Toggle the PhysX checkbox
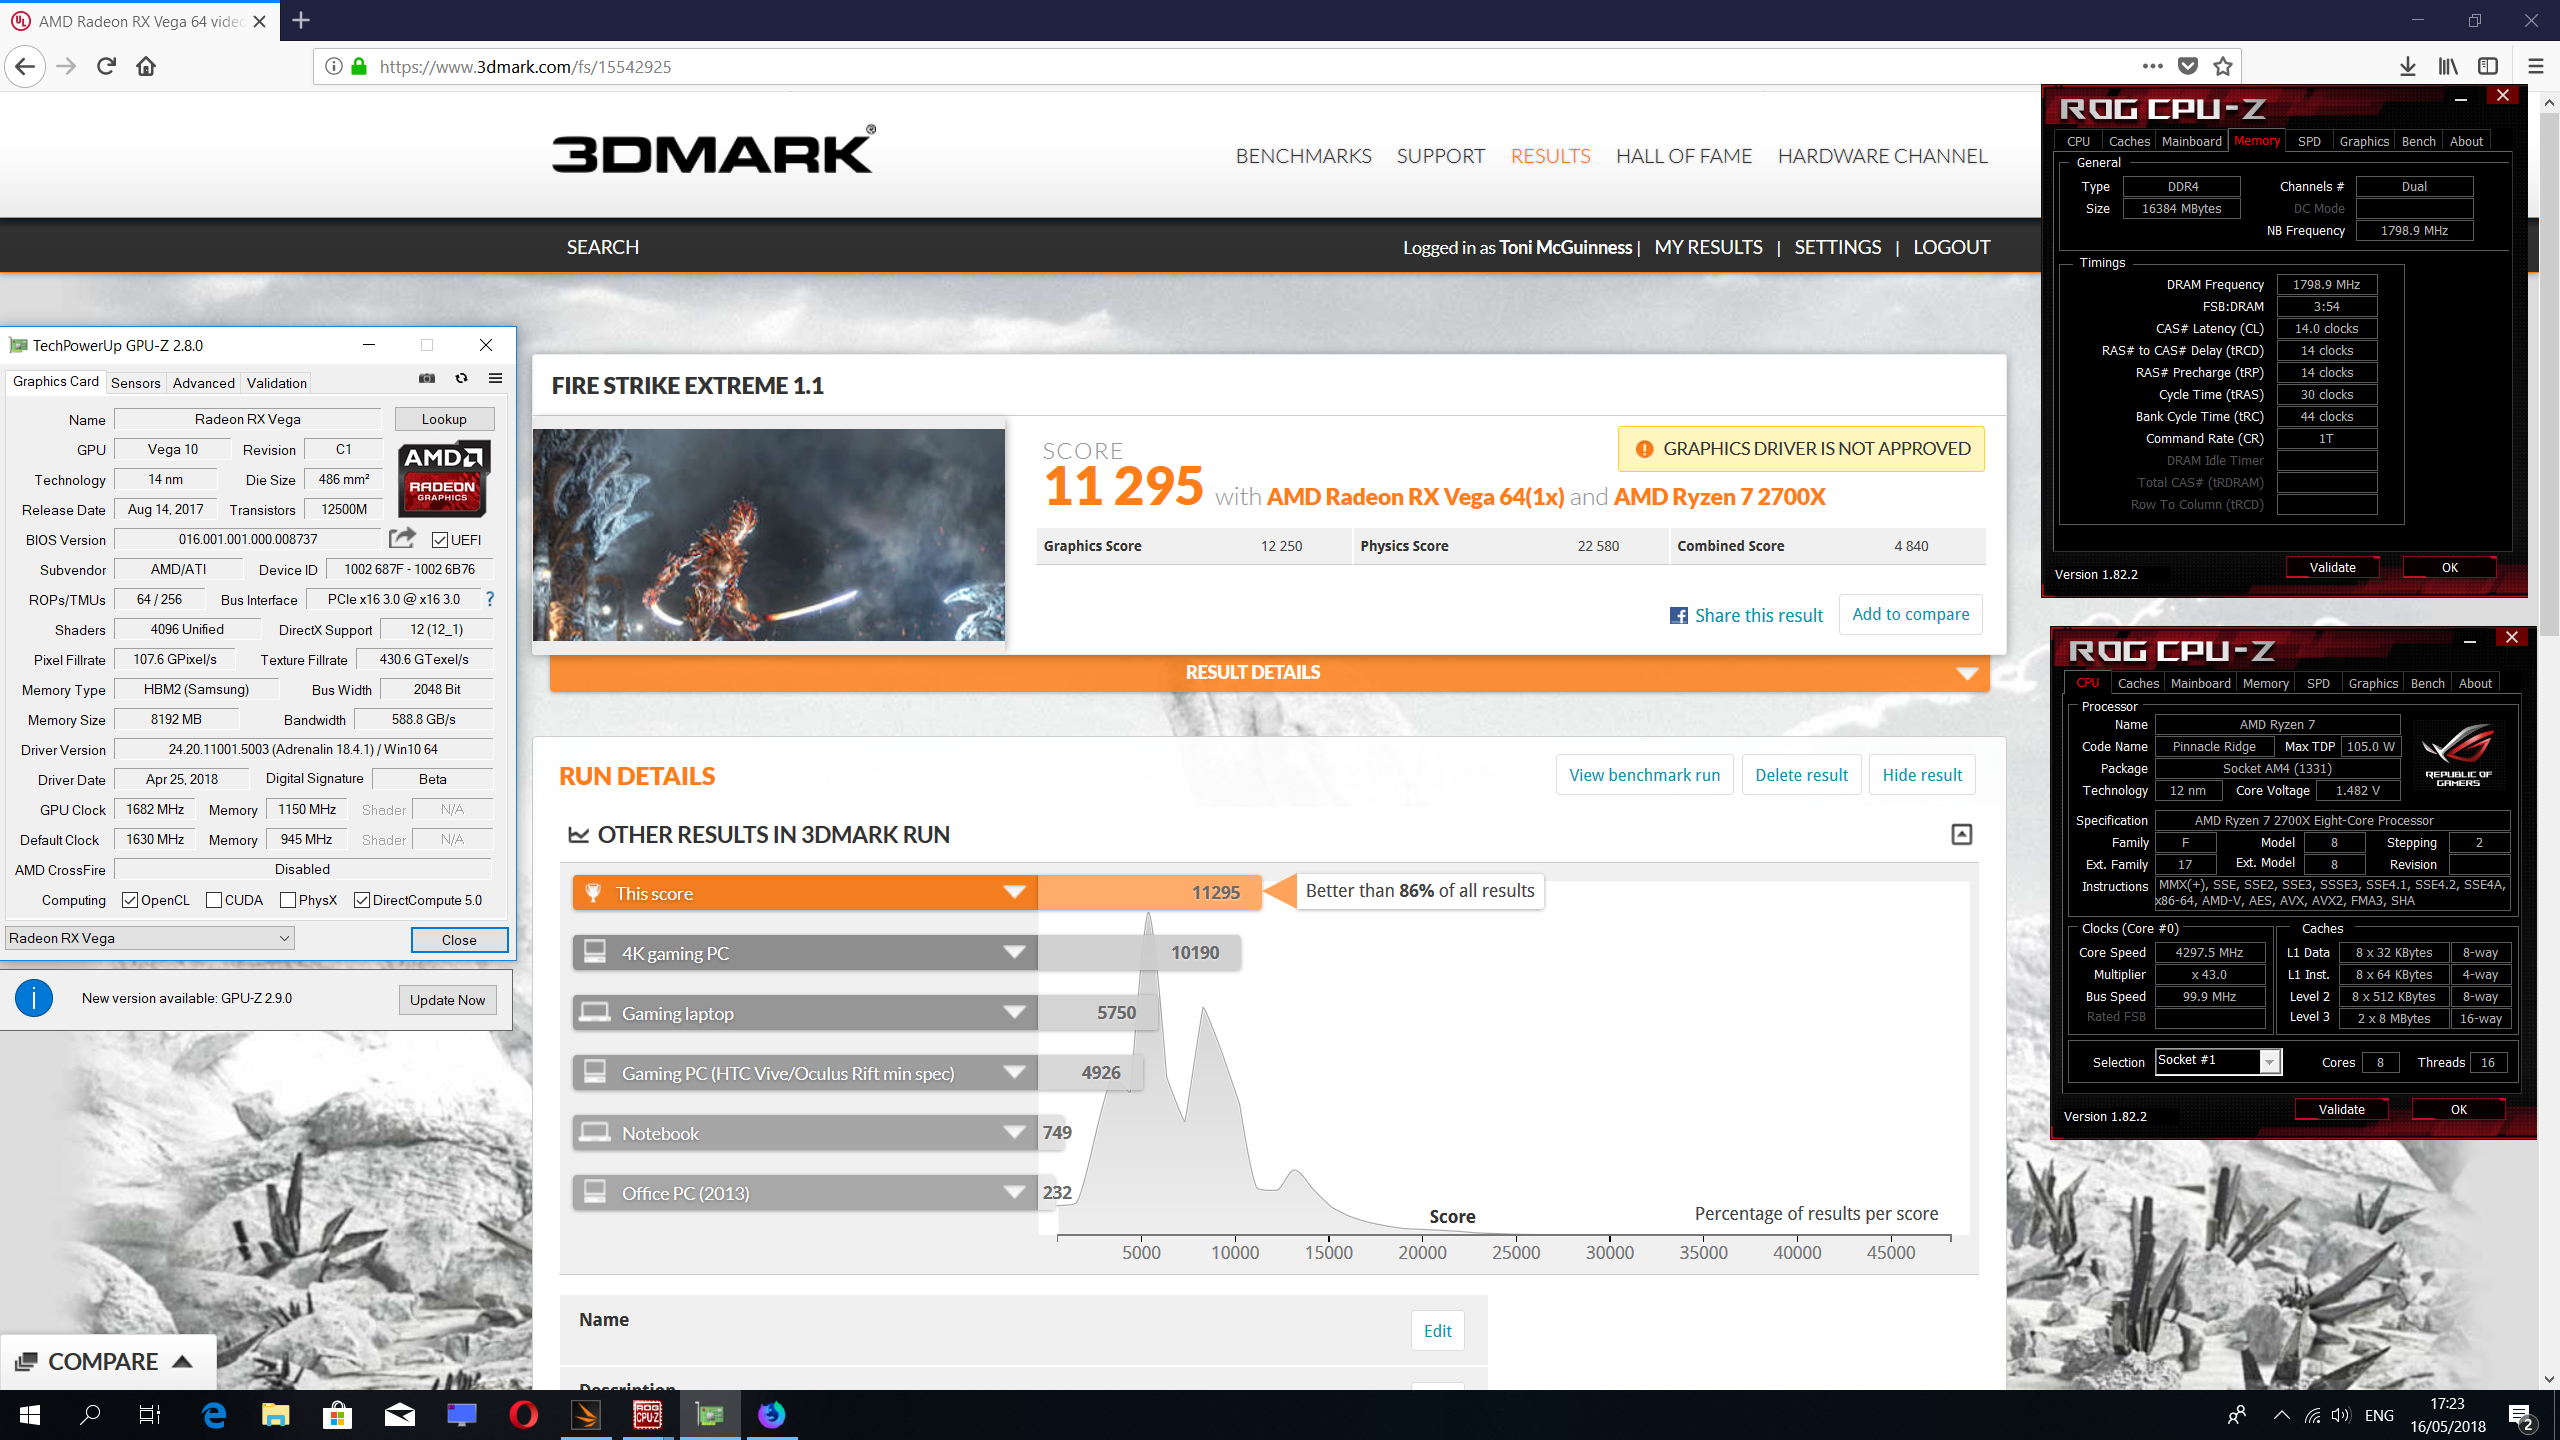This screenshot has width=2560, height=1440. pos(288,900)
